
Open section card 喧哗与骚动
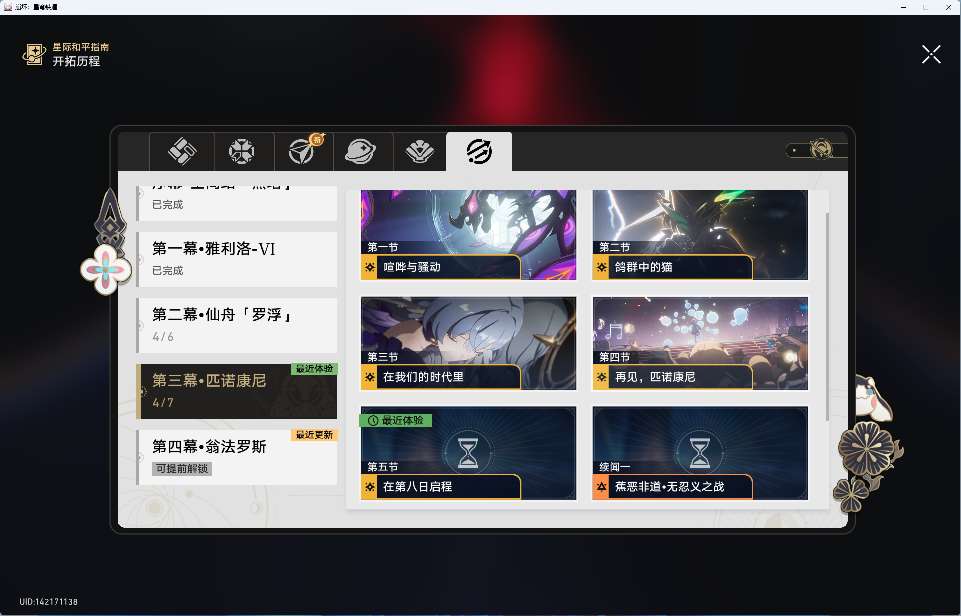tap(468, 235)
